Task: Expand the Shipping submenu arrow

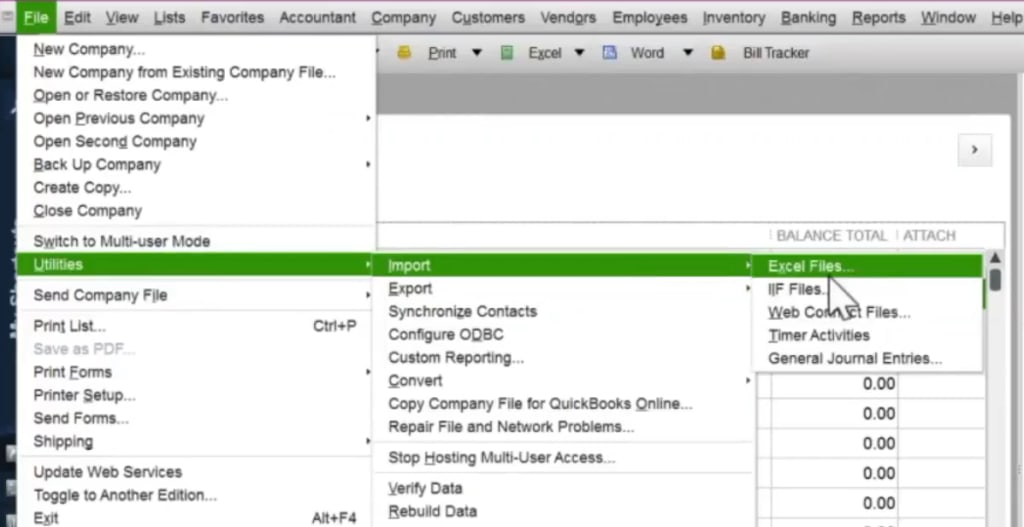Action: click(x=368, y=441)
